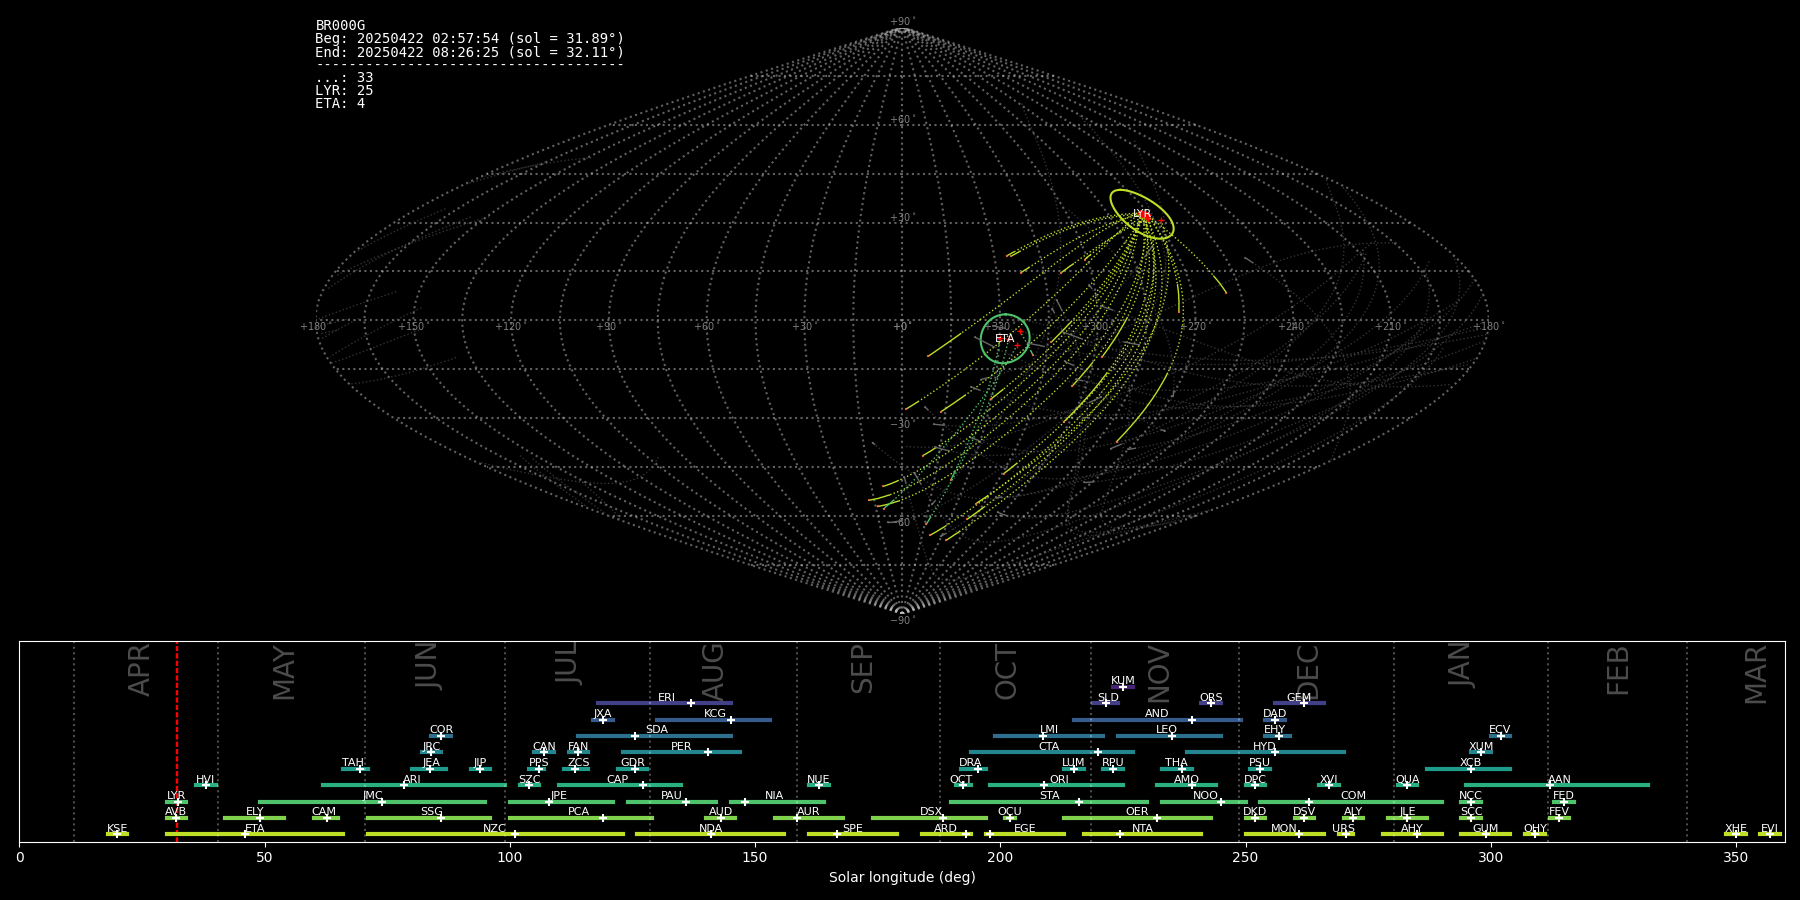
Task: Click the COM shower label
Action: click(x=1353, y=796)
